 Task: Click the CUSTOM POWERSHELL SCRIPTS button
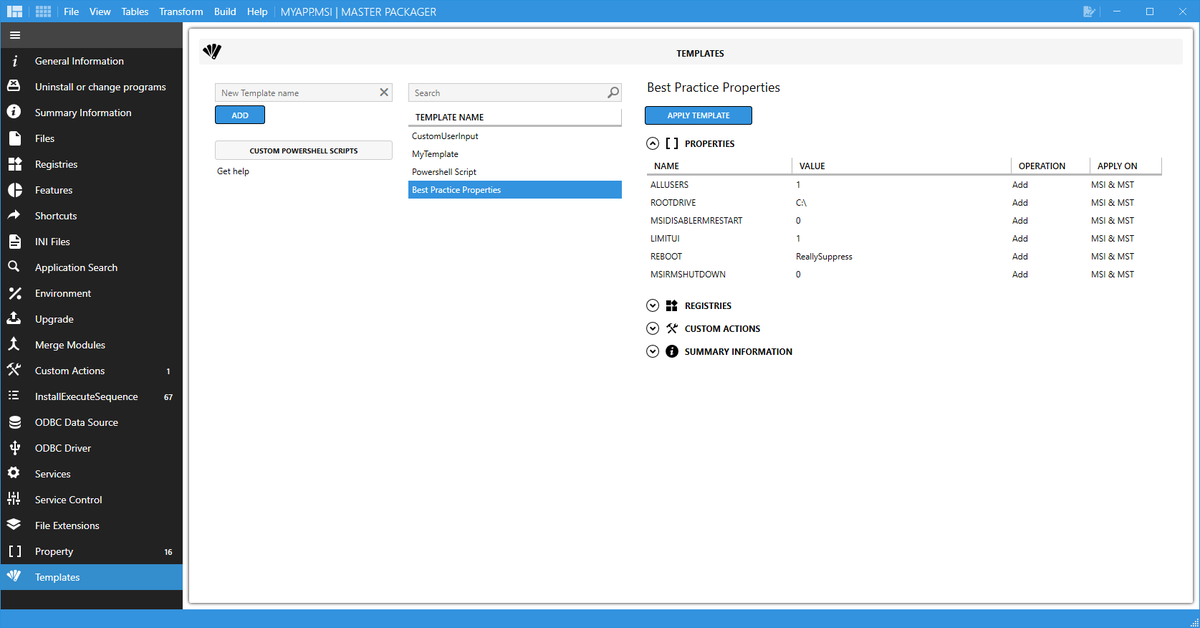click(303, 149)
